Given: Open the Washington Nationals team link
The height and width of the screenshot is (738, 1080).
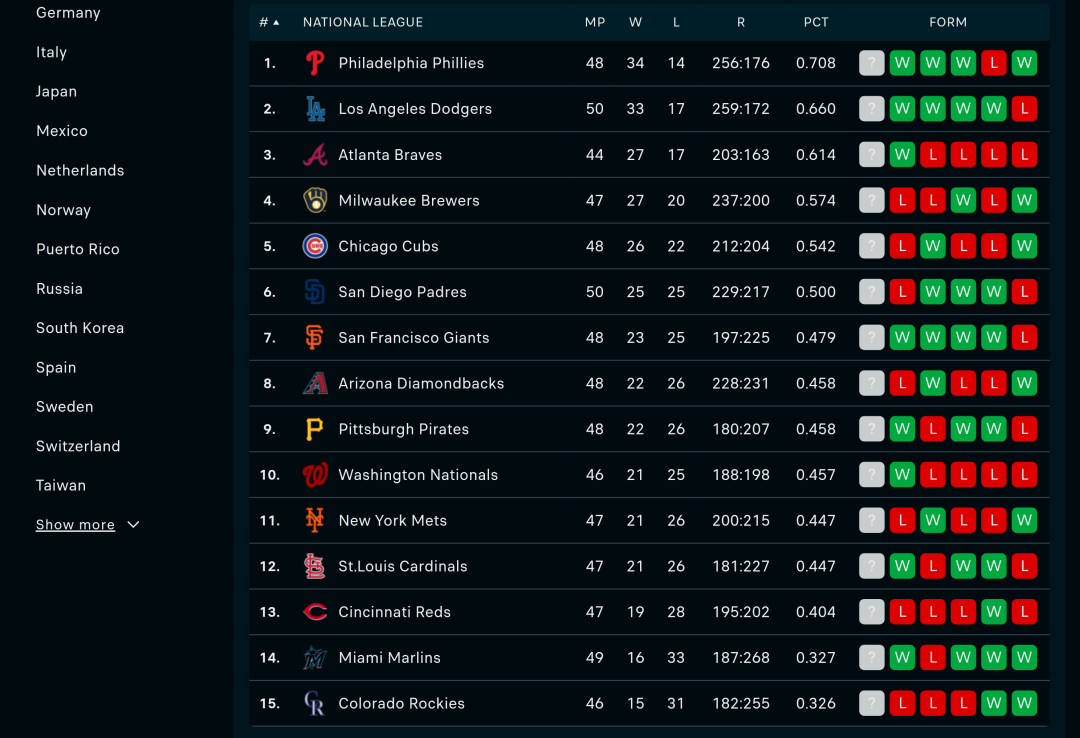Looking at the screenshot, I should click(x=418, y=475).
